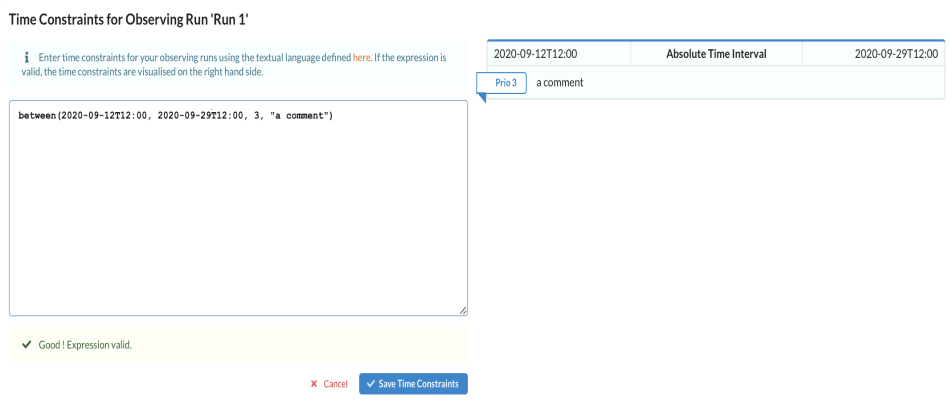Select the start date 2020-09-12T12:00 cell
The width and height of the screenshot is (950, 401).
(536, 53)
